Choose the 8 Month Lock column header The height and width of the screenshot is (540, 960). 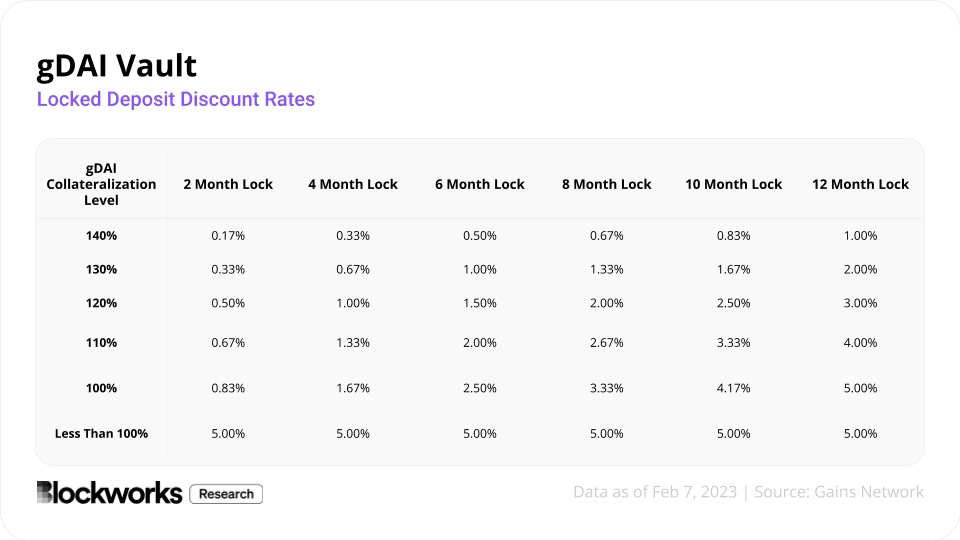[x=607, y=184]
